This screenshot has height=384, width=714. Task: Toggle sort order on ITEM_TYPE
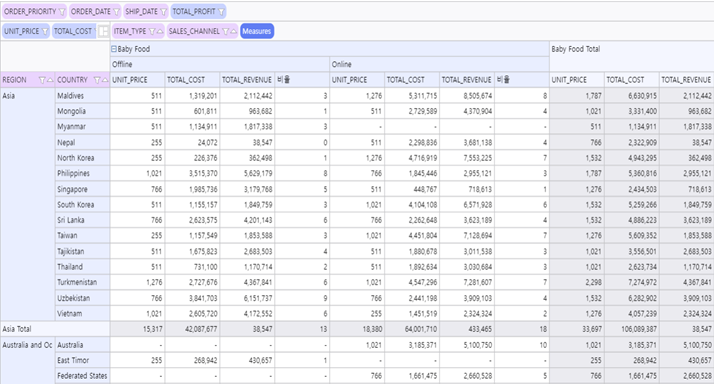pyautogui.click(x=159, y=31)
